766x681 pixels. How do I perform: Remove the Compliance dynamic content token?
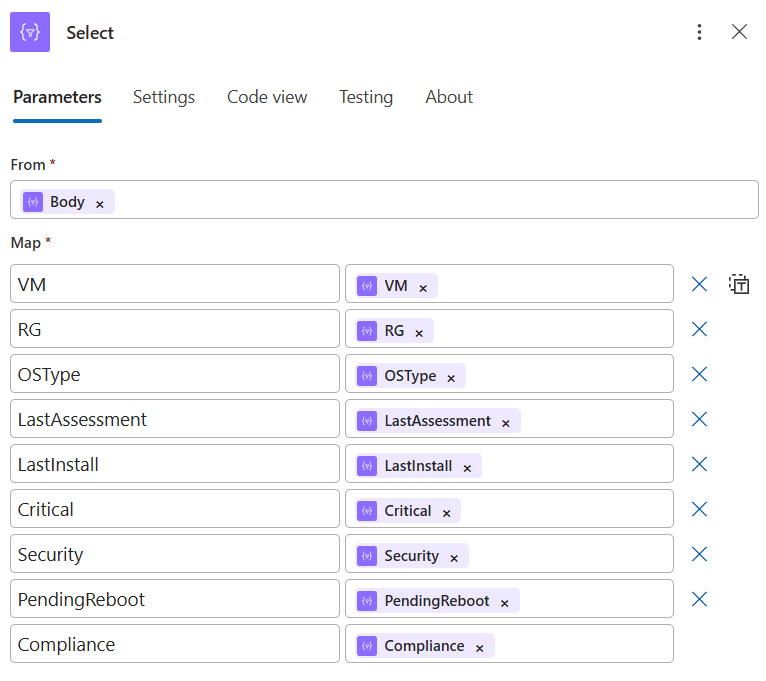click(x=480, y=648)
